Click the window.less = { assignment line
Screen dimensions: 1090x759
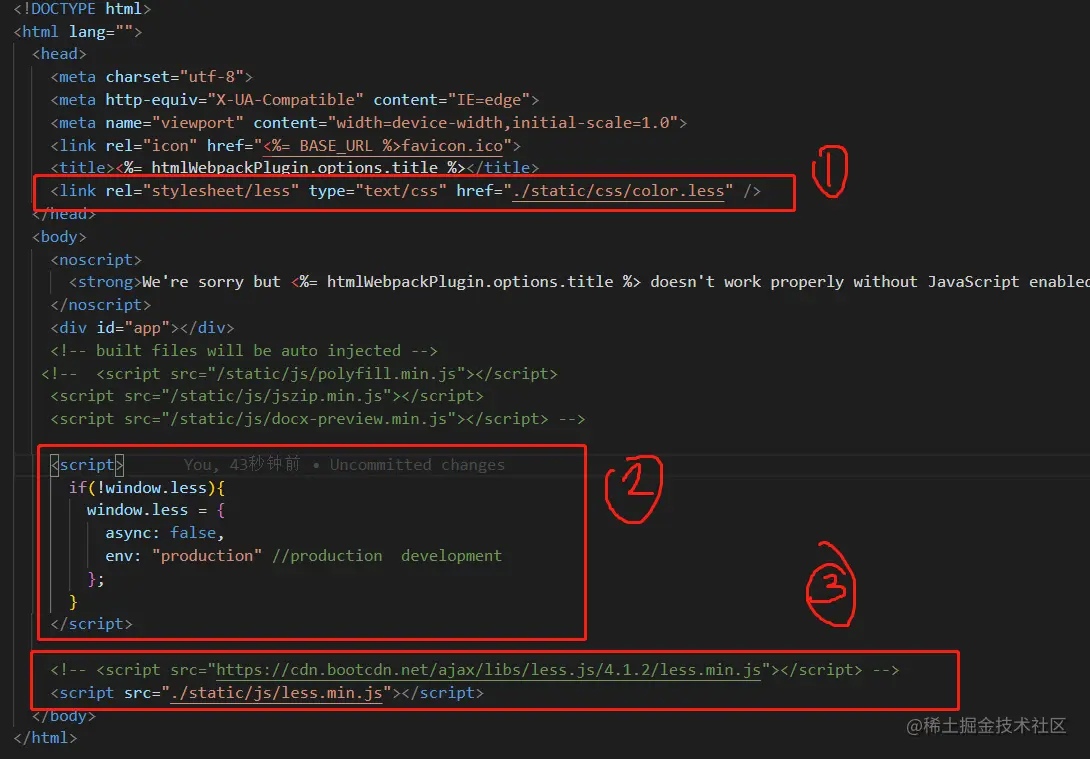[156, 510]
